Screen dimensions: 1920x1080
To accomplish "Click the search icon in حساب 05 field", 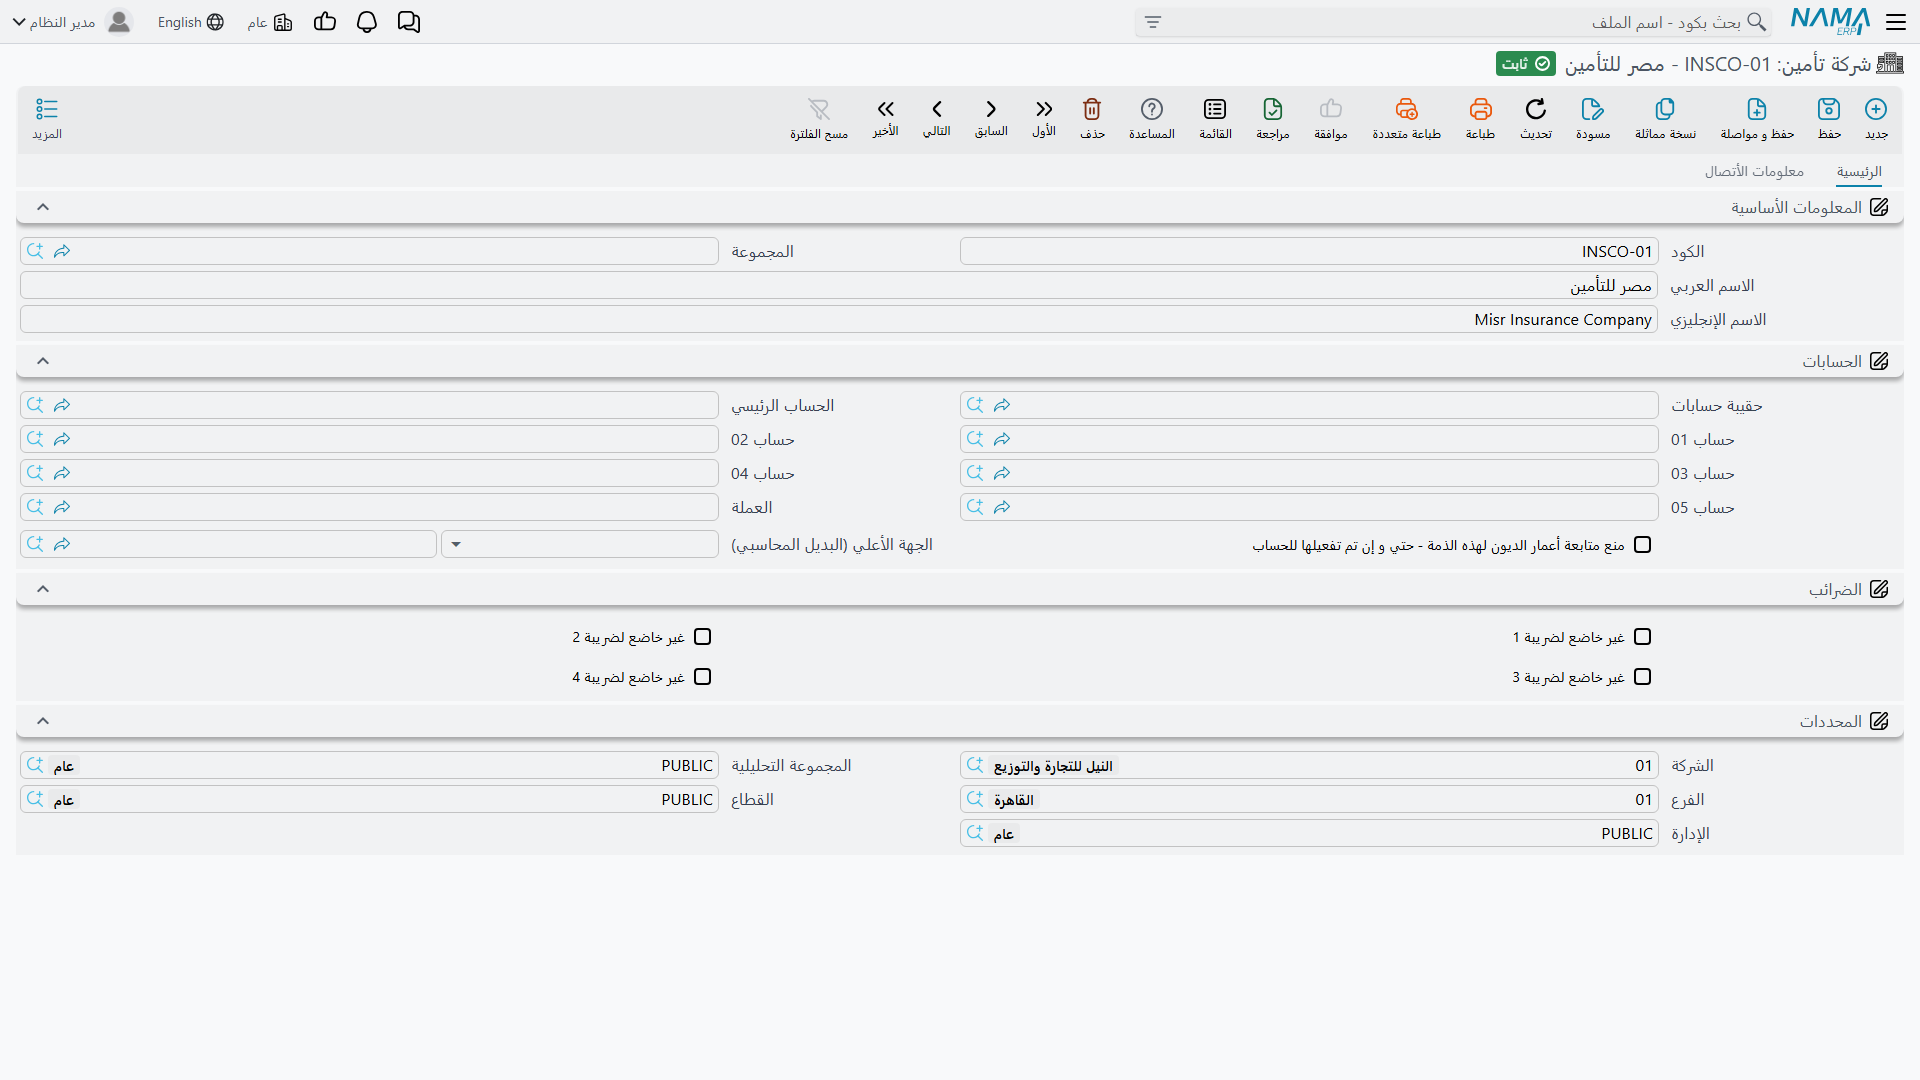I will click(x=975, y=507).
